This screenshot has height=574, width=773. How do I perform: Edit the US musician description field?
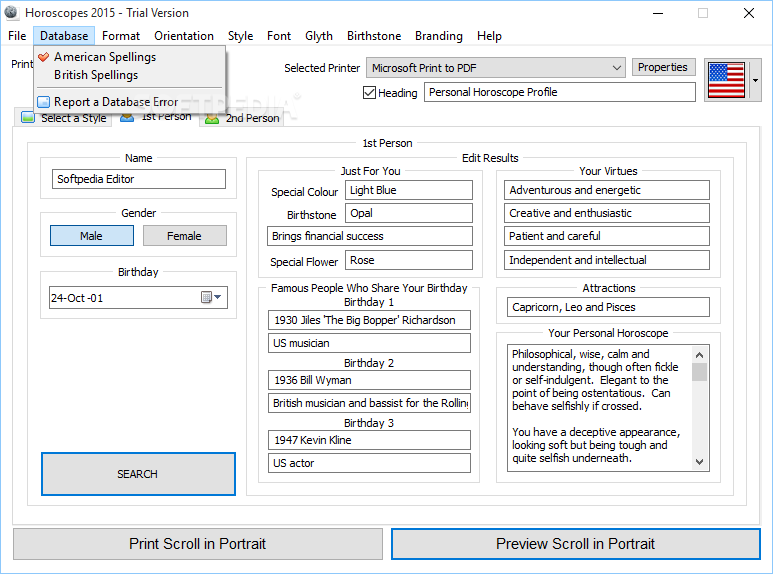coord(369,343)
